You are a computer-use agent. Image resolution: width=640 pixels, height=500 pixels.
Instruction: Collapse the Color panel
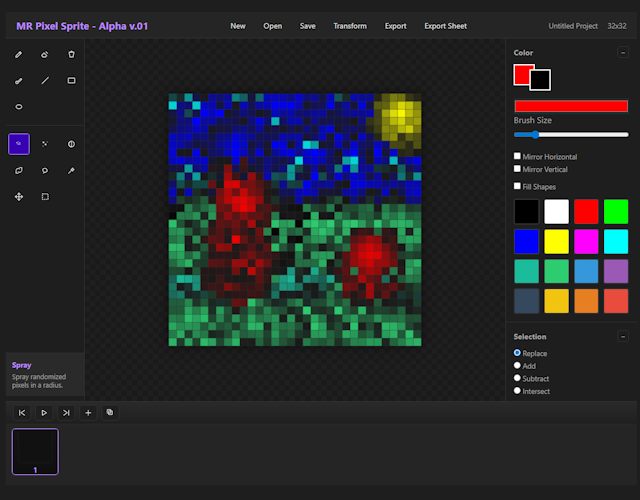tap(623, 53)
